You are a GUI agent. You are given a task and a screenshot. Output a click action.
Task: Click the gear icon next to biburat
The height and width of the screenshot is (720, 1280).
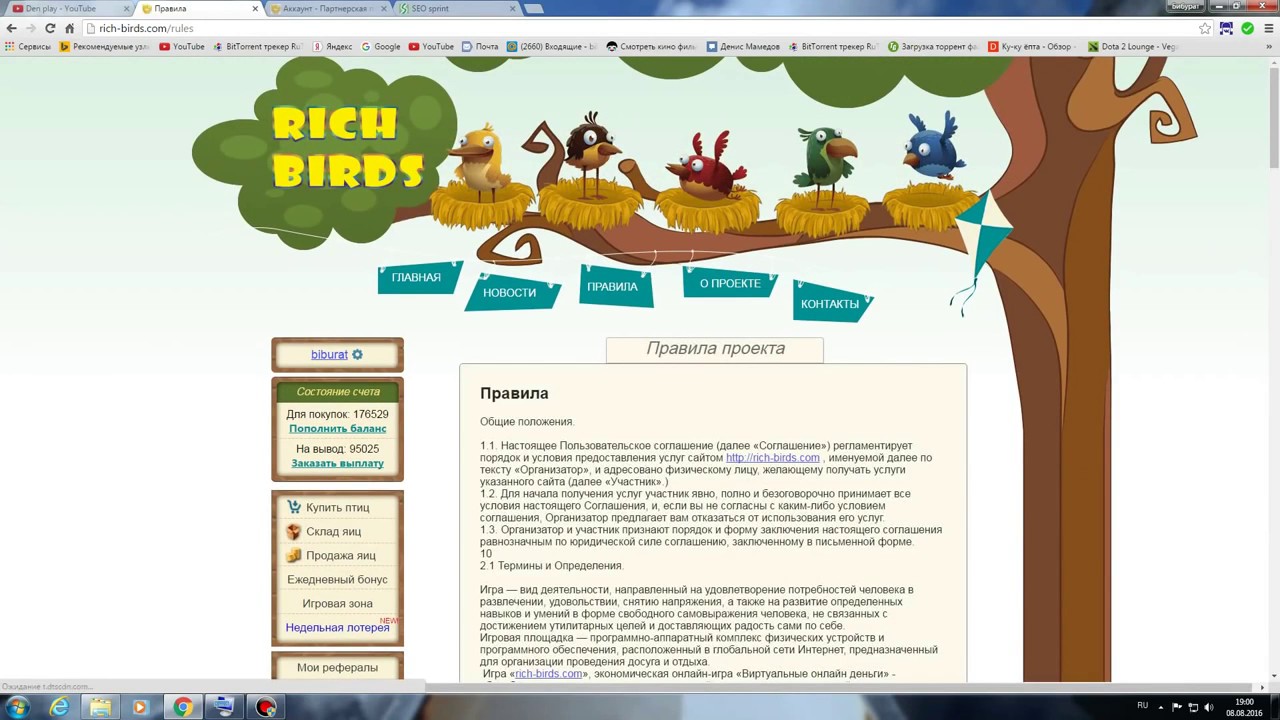357,355
